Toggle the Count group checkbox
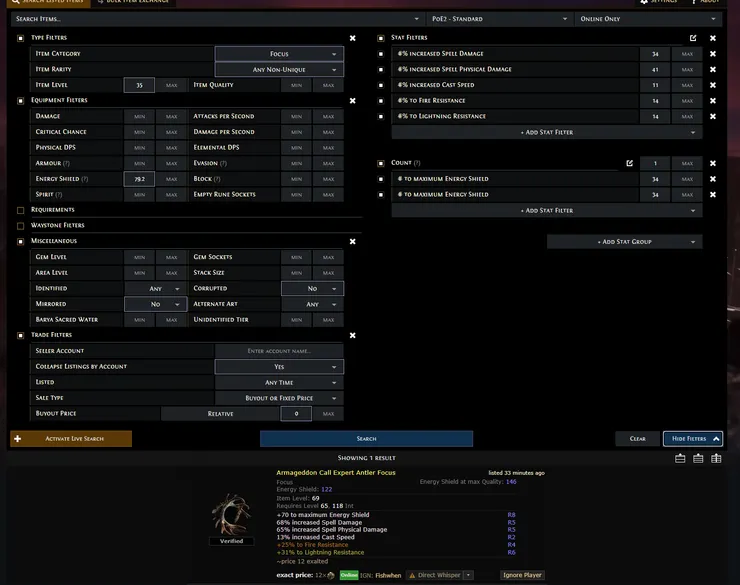Viewport: 740px width, 585px height. pyautogui.click(x=381, y=163)
